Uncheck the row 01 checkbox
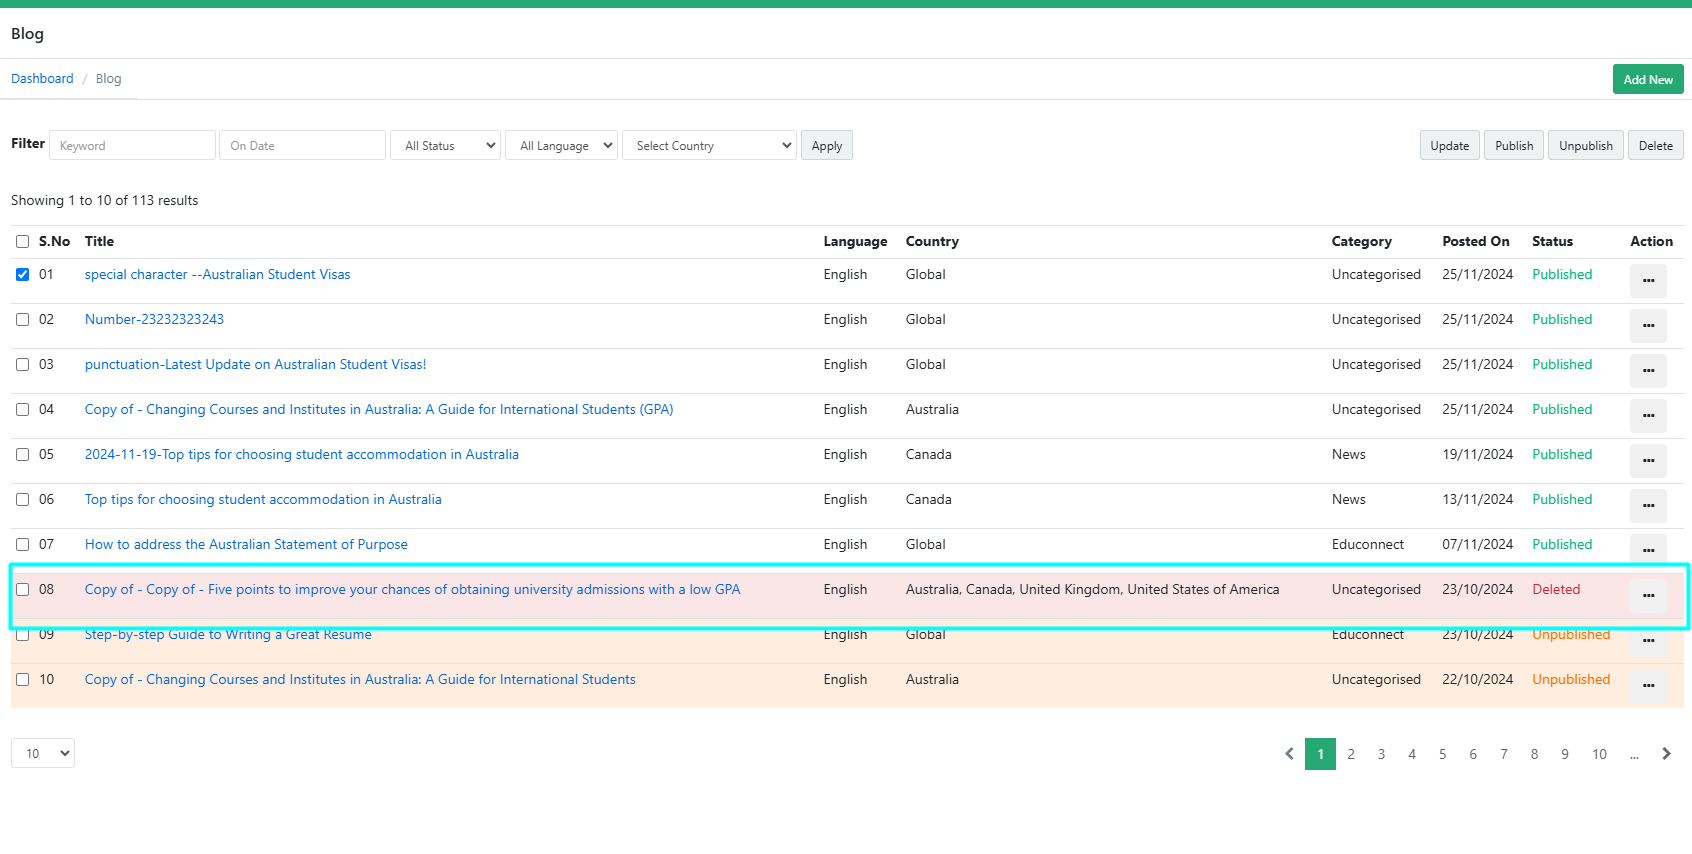The height and width of the screenshot is (854, 1692). click(x=22, y=275)
